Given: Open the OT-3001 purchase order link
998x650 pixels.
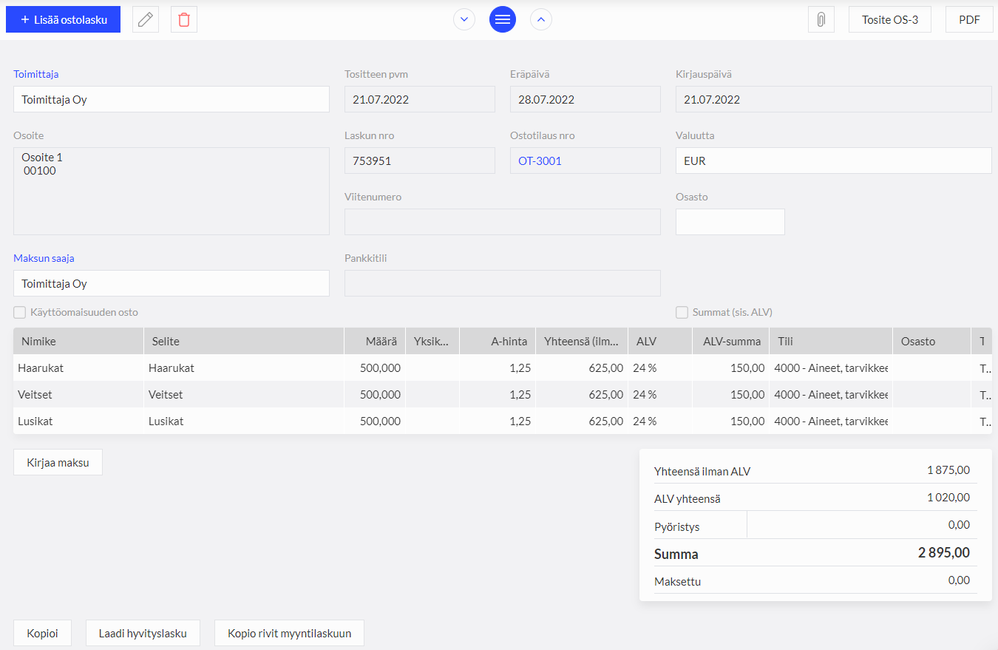Looking at the screenshot, I should tap(540, 161).
